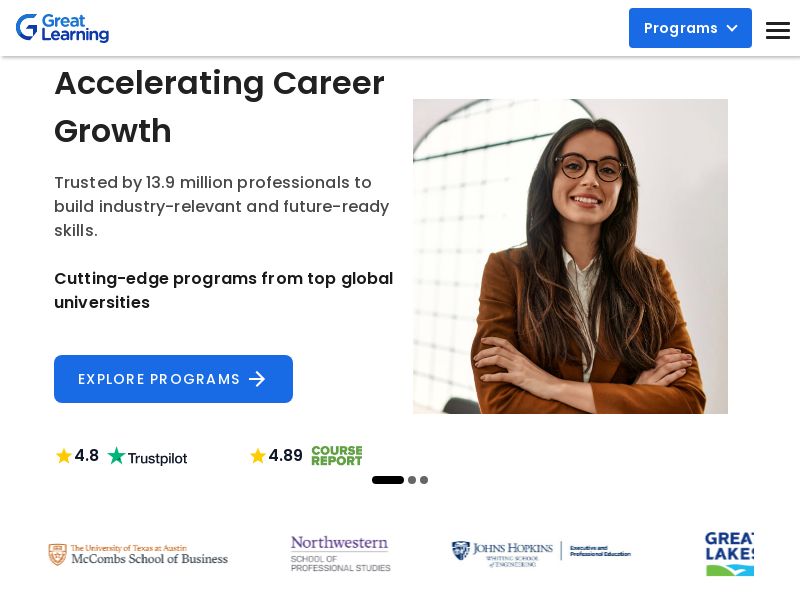The image size is (800, 600).
Task: Click the Course Report logo
Action: [336, 456]
